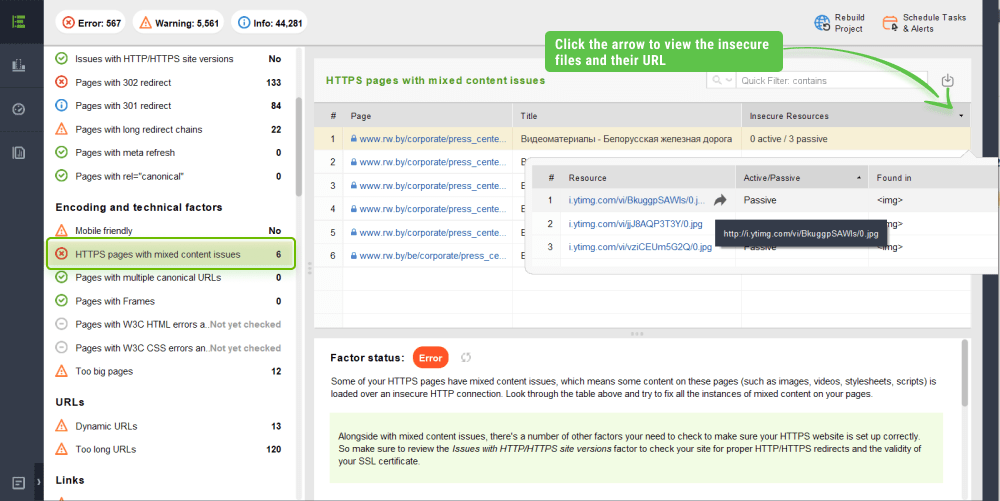The height and width of the screenshot is (501, 1000).
Task: Open share arrow for BkuggpSAWIs resource
Action: [720, 200]
